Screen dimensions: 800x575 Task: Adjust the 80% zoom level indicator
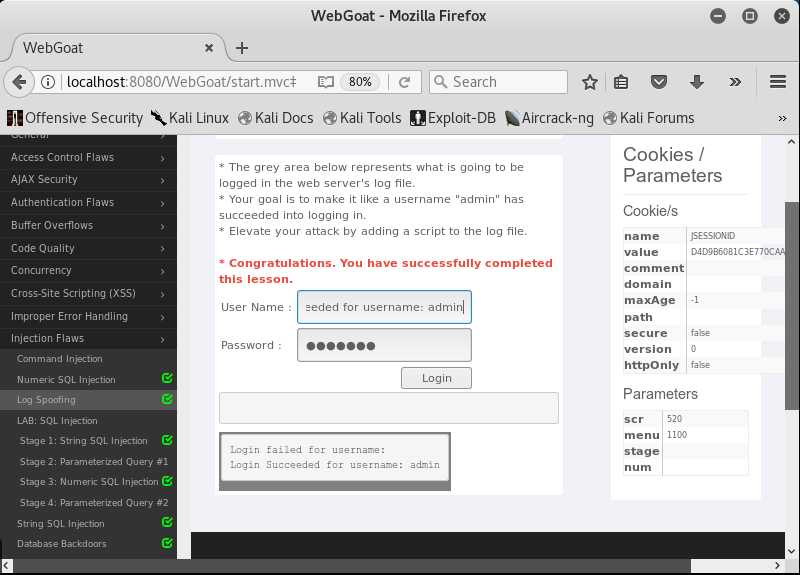[360, 82]
